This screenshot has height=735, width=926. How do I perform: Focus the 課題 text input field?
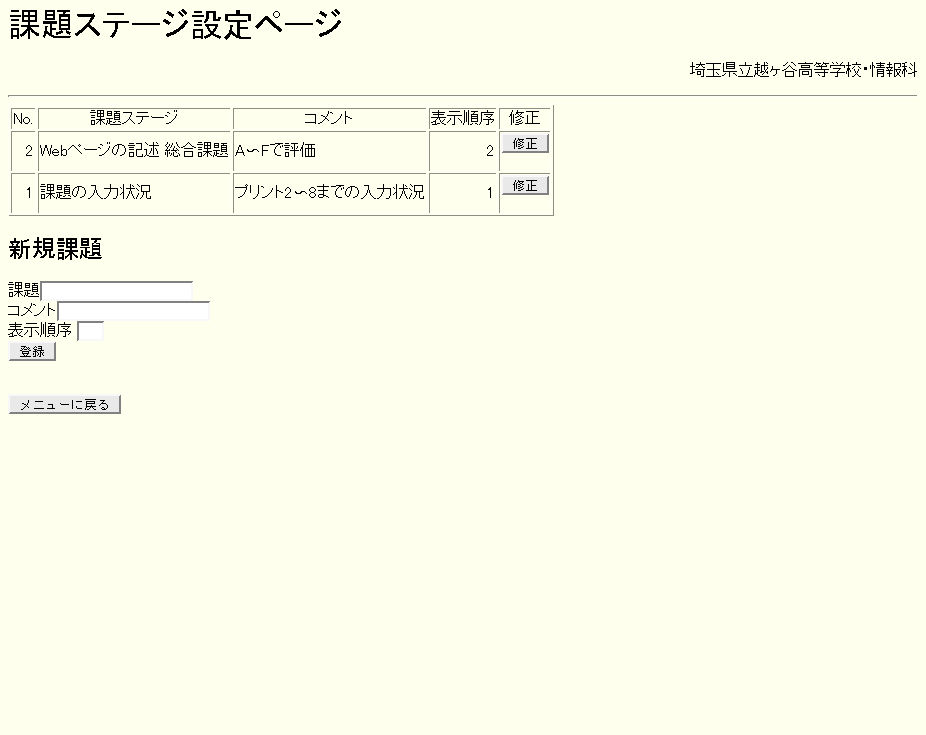click(116, 290)
